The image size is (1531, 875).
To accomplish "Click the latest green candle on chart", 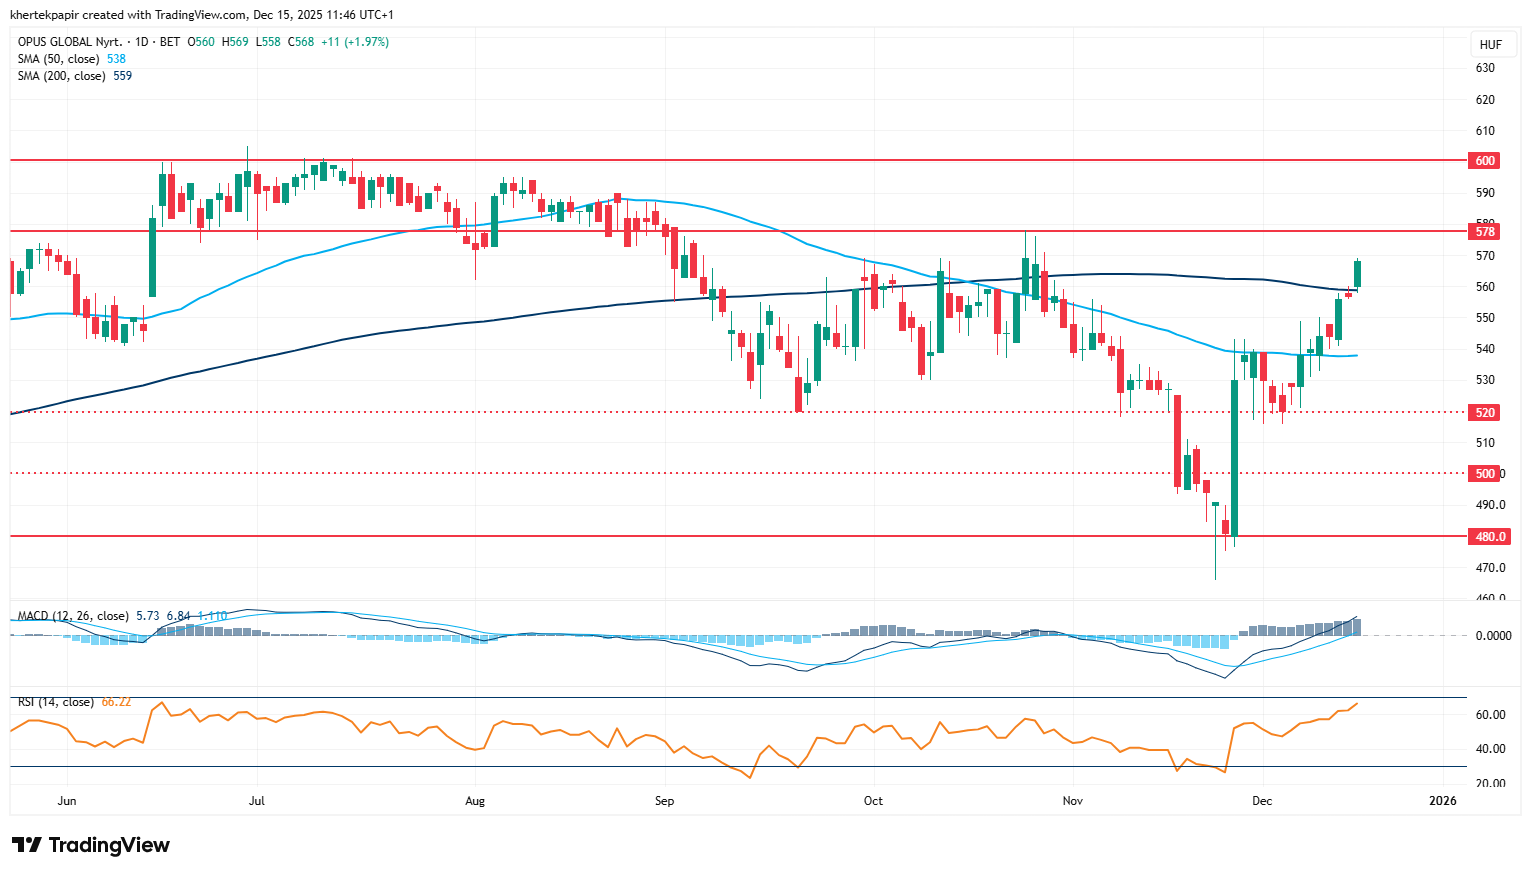I will point(1357,273).
